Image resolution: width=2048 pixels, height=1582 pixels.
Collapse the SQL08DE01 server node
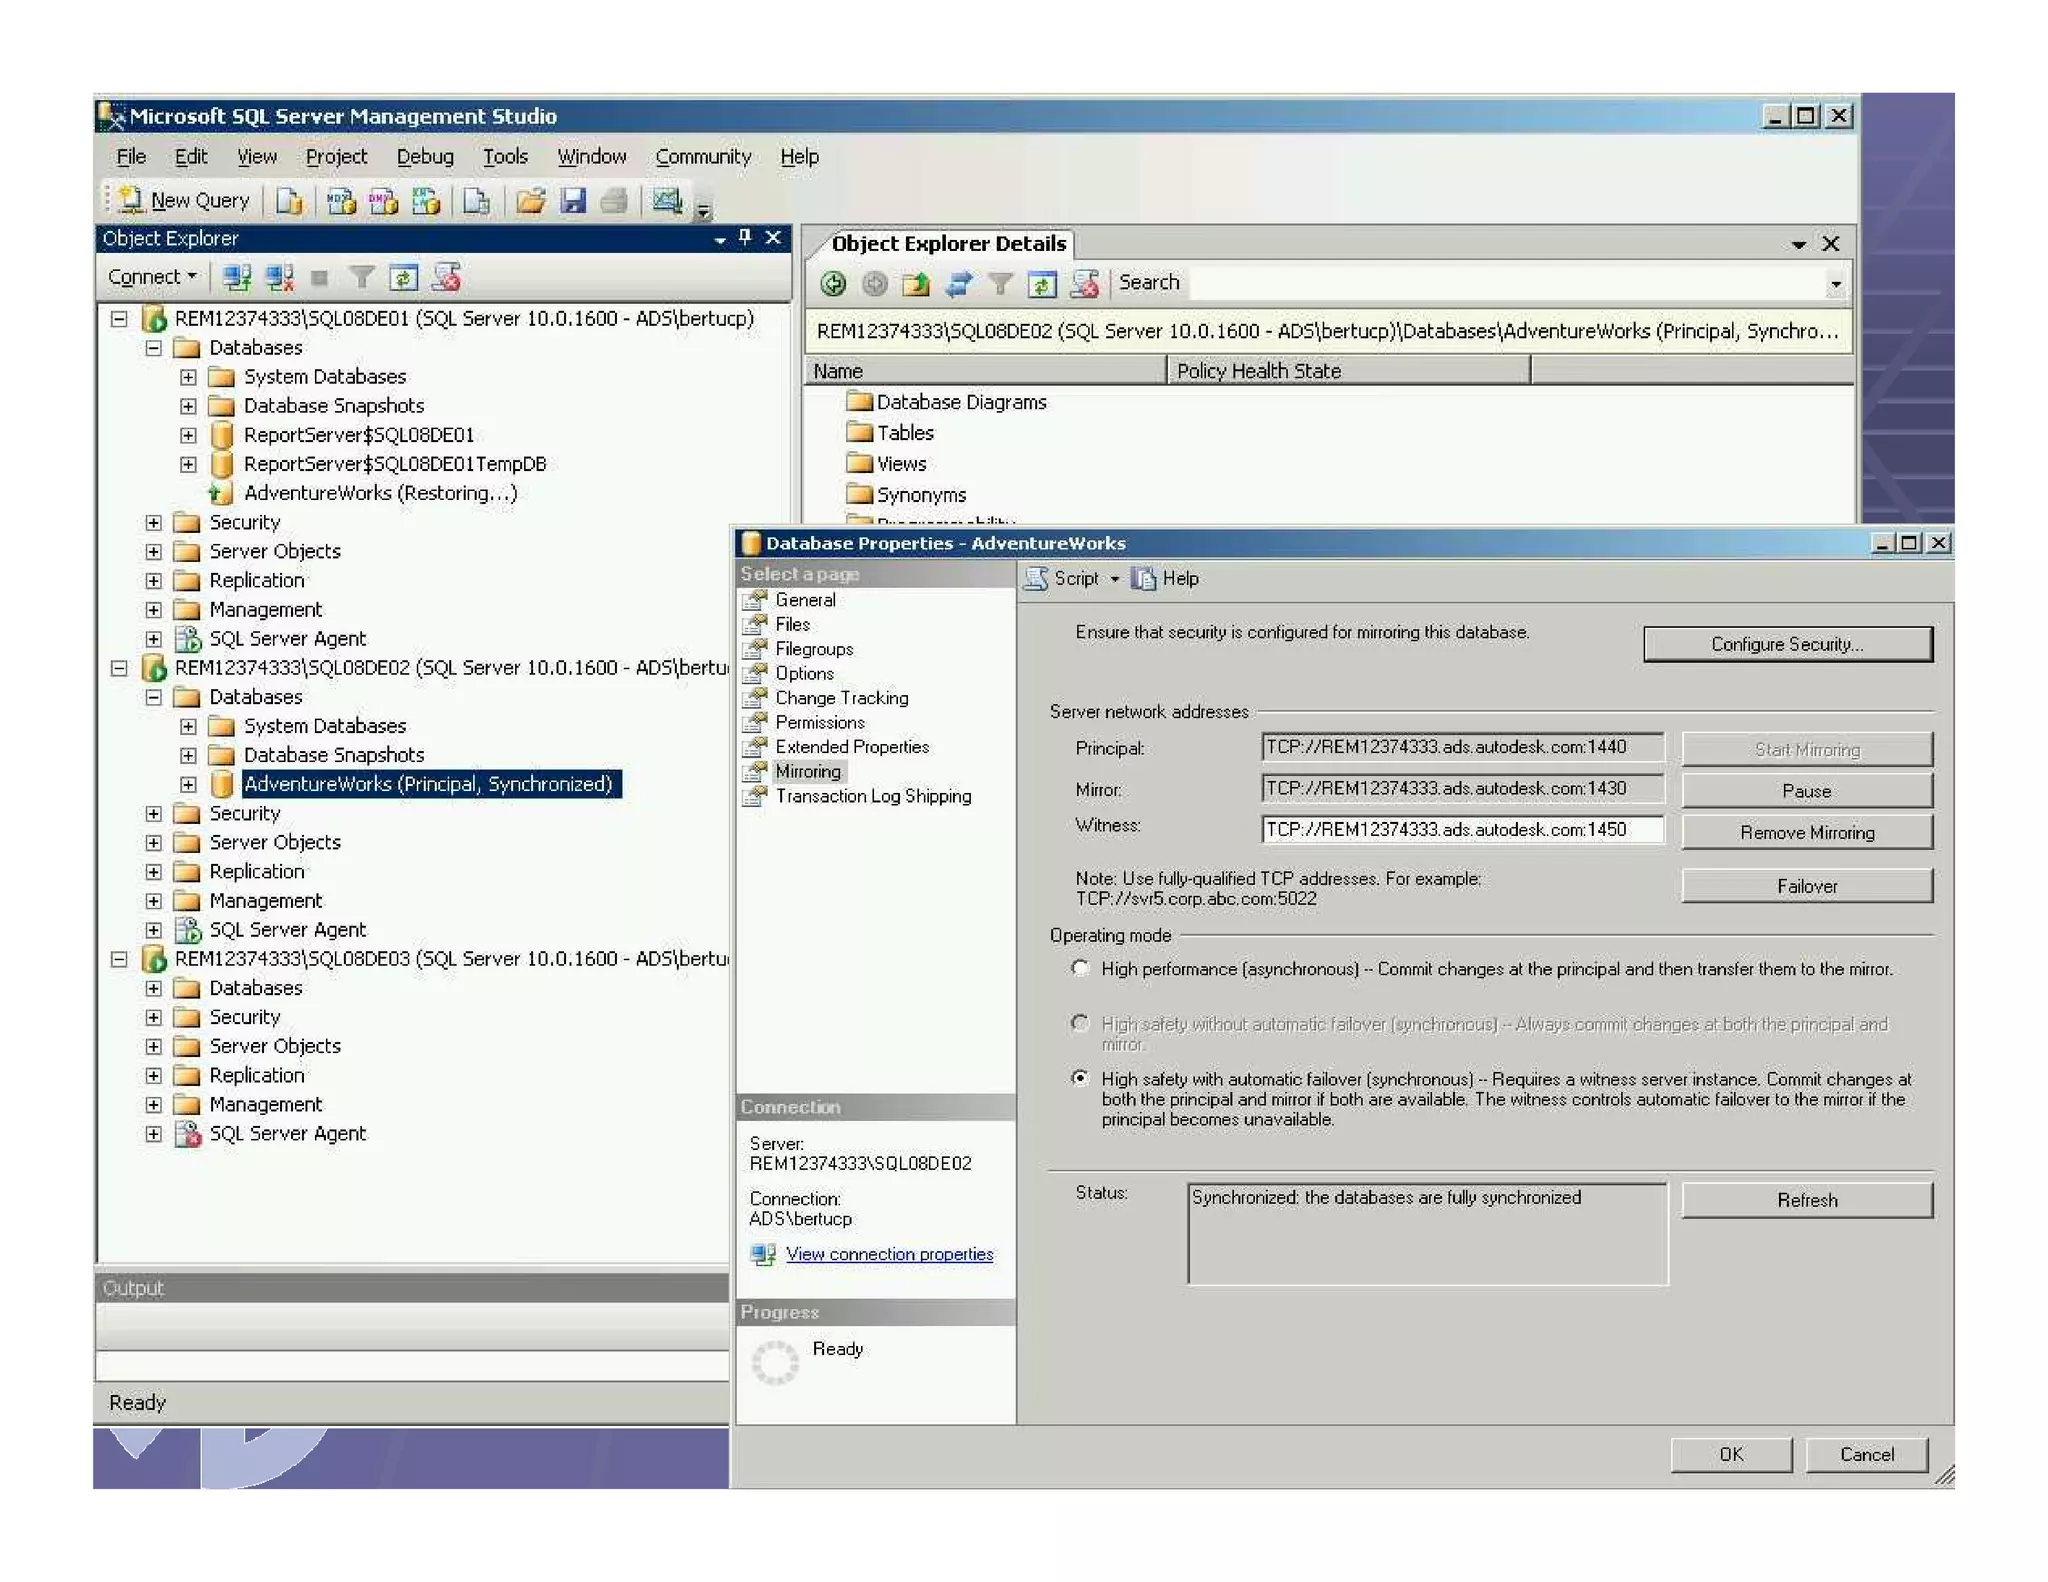coord(119,319)
